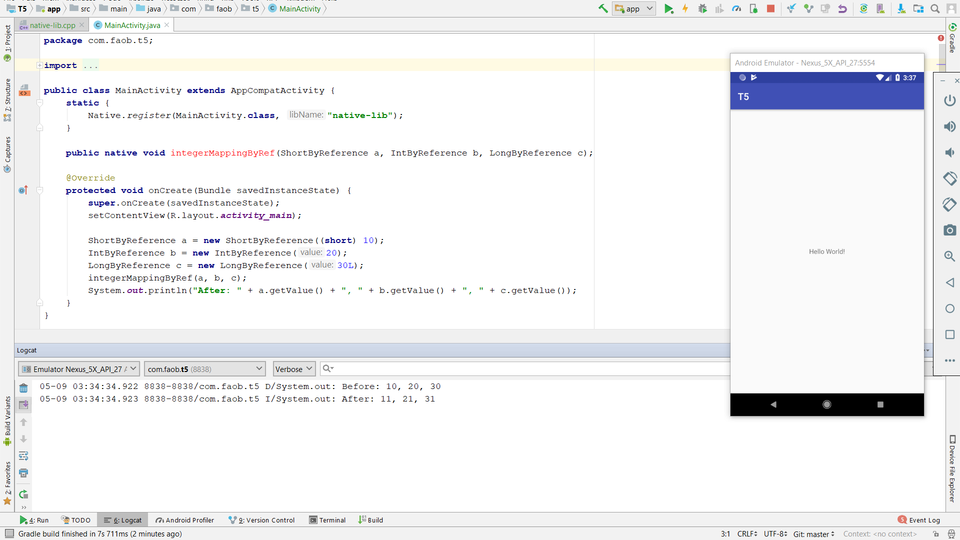This screenshot has width=960, height=540.
Task: Click emulator sidebar Overview square
Action: [950, 334]
